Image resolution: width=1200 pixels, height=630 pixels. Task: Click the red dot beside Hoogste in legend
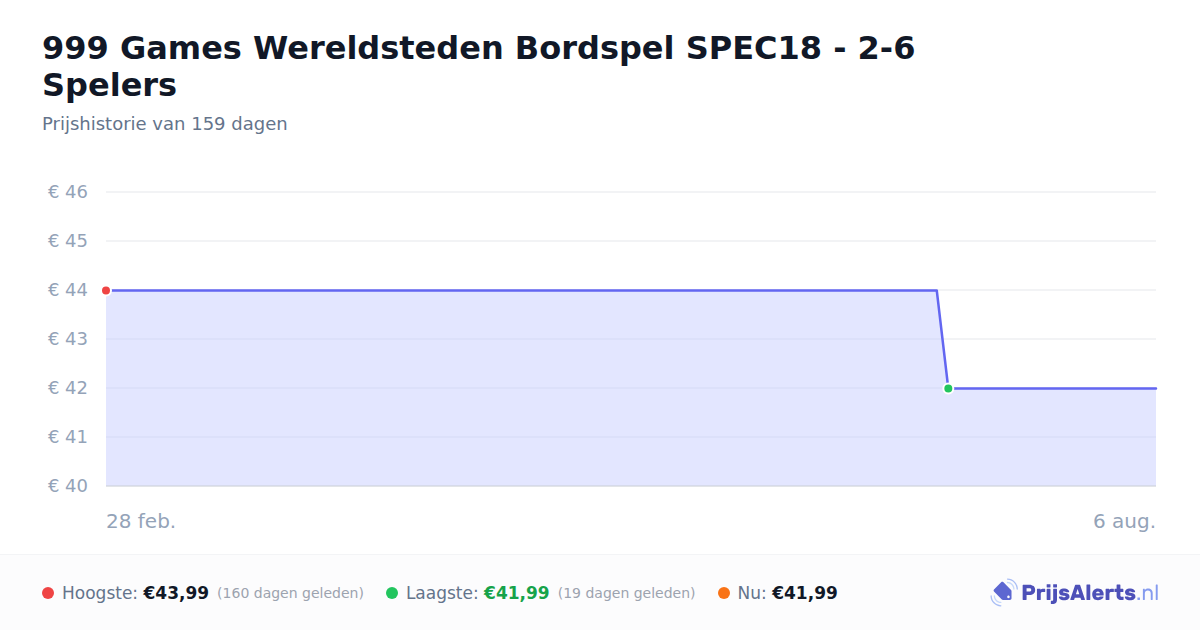pyautogui.click(x=48, y=593)
